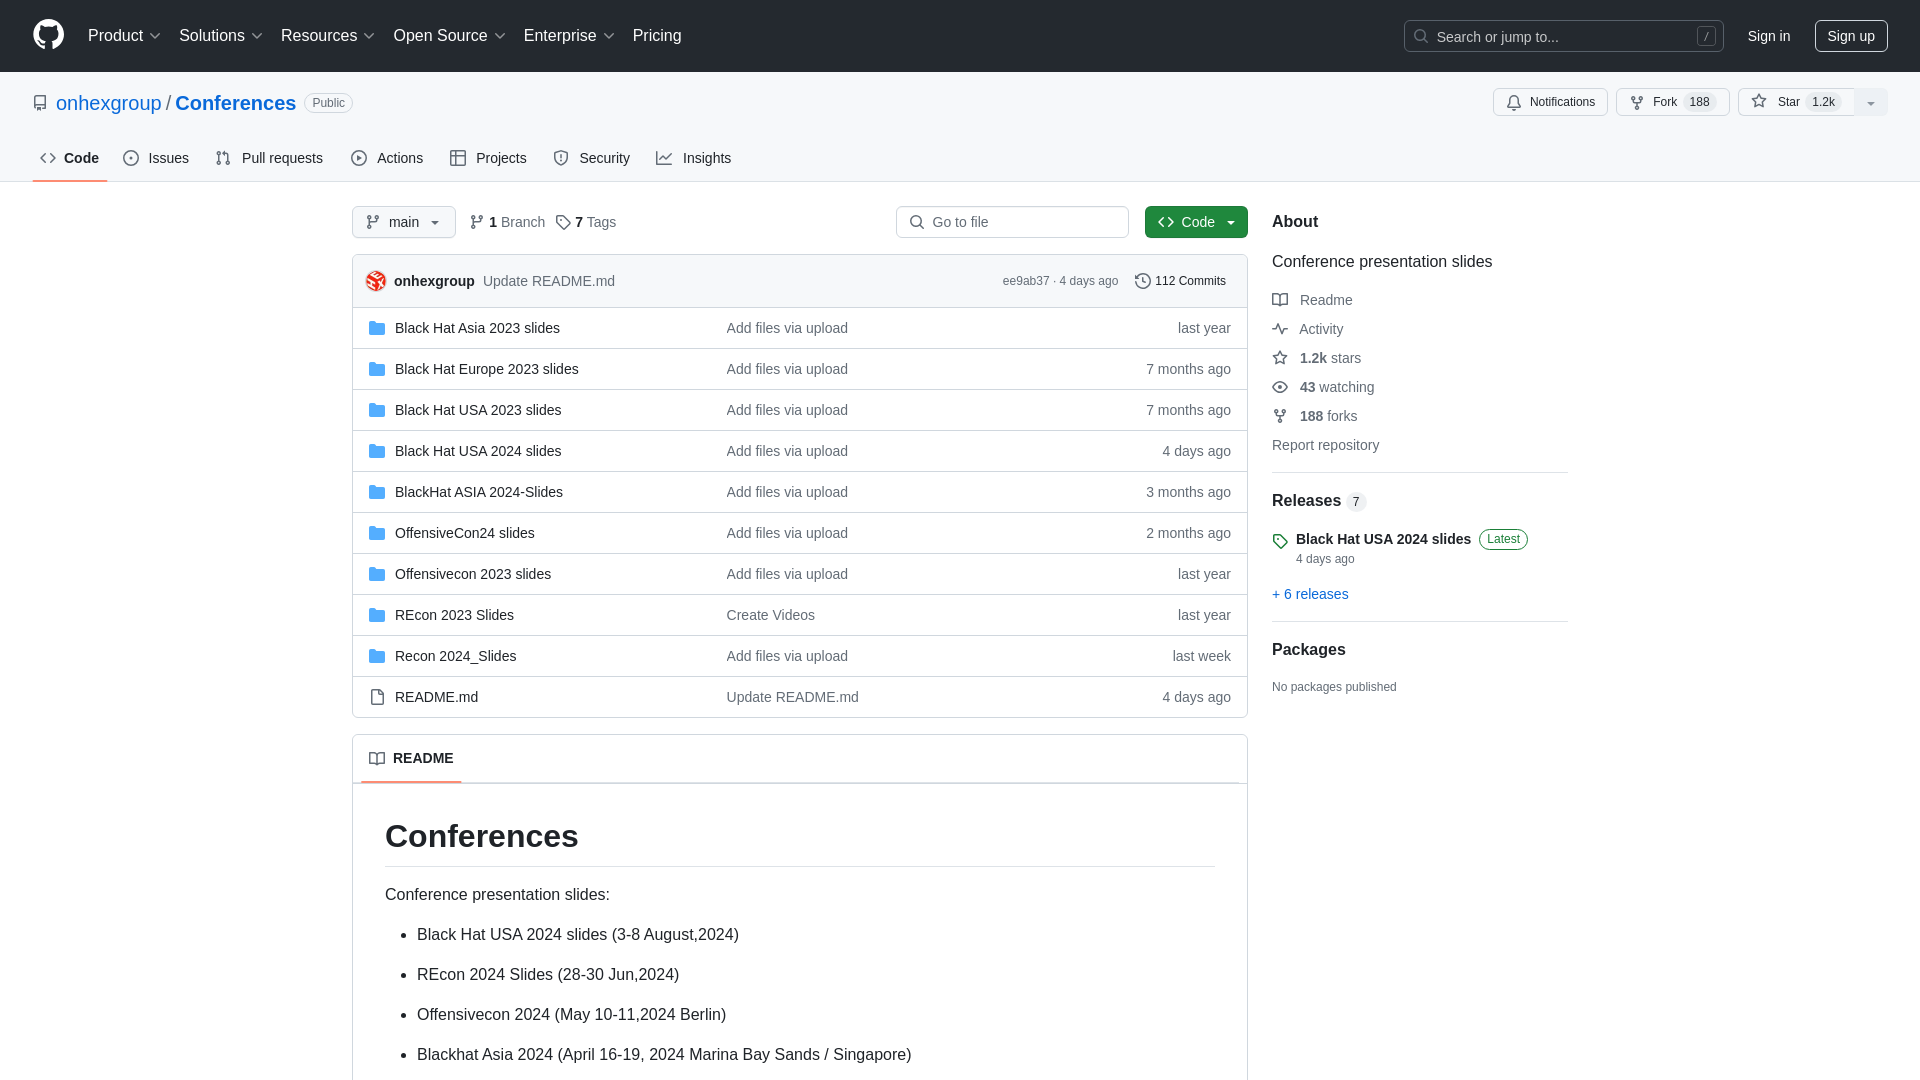The image size is (1920, 1080).
Task: Click the history clock icon near 112 Commits
Action: 1143,281
